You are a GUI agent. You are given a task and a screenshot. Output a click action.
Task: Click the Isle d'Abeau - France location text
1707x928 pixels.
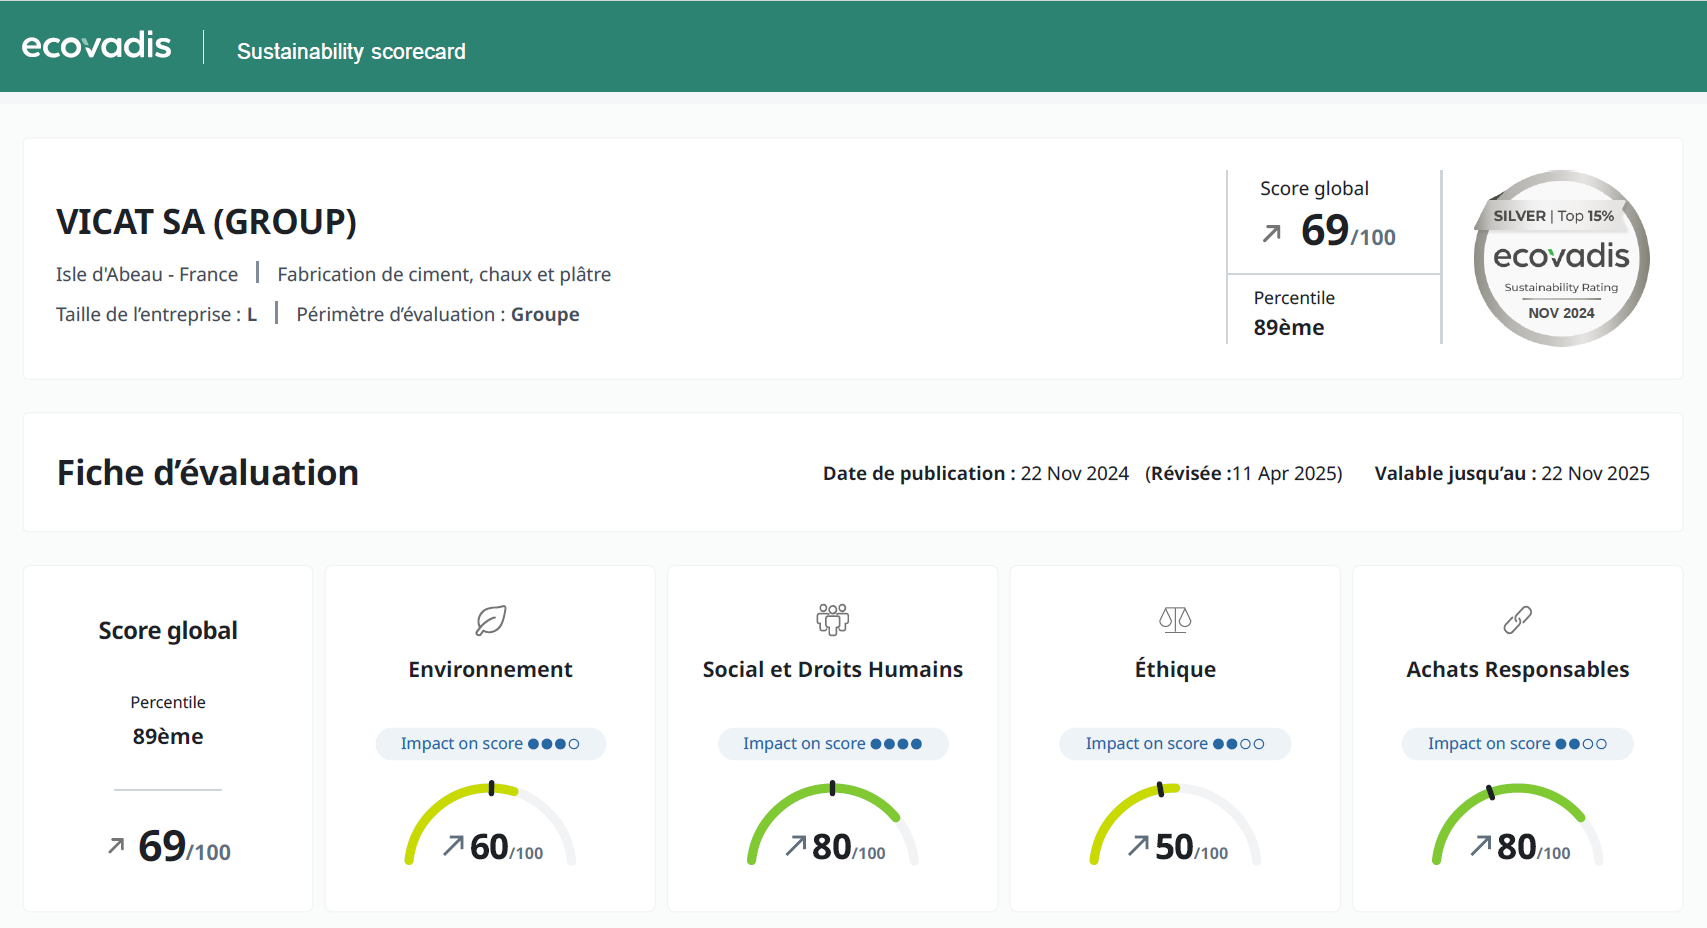pos(147,274)
